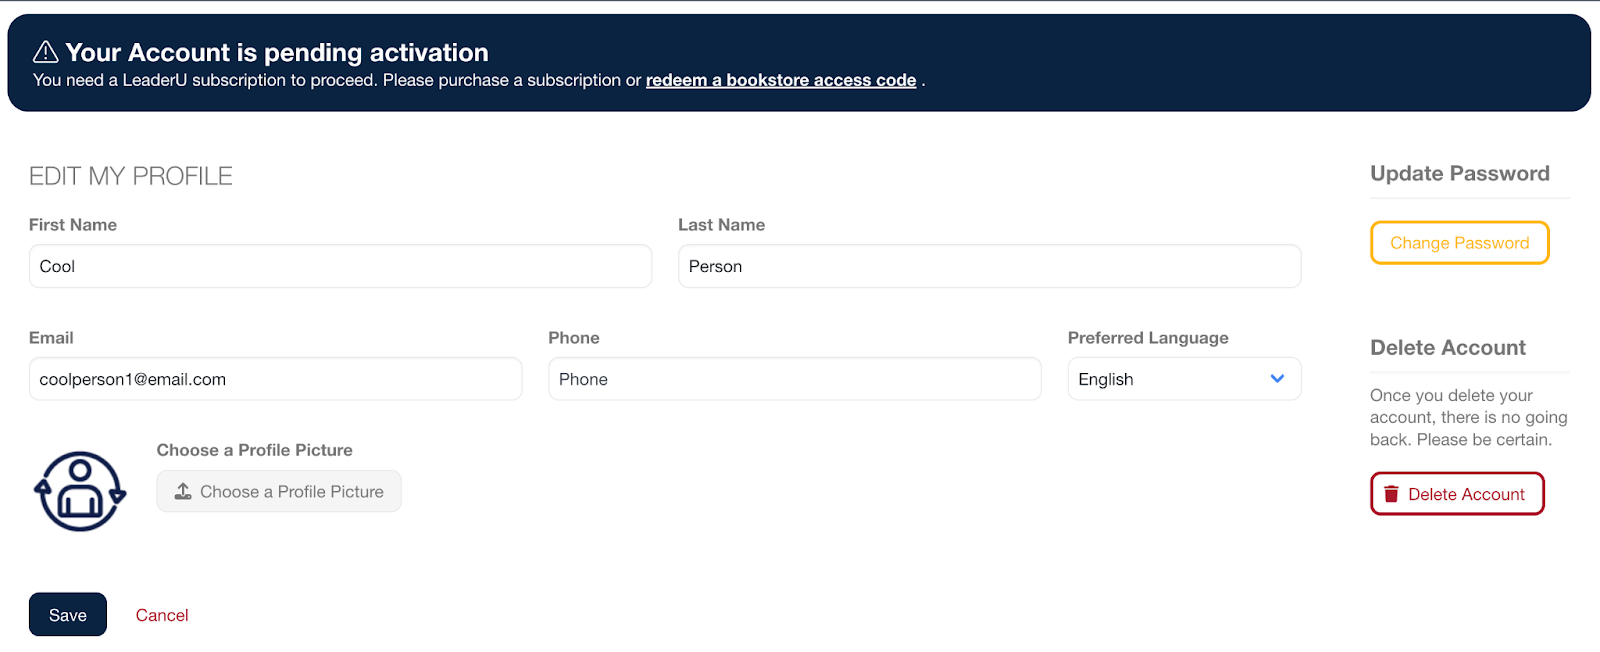
Task: Save the profile changes
Action: (67, 615)
